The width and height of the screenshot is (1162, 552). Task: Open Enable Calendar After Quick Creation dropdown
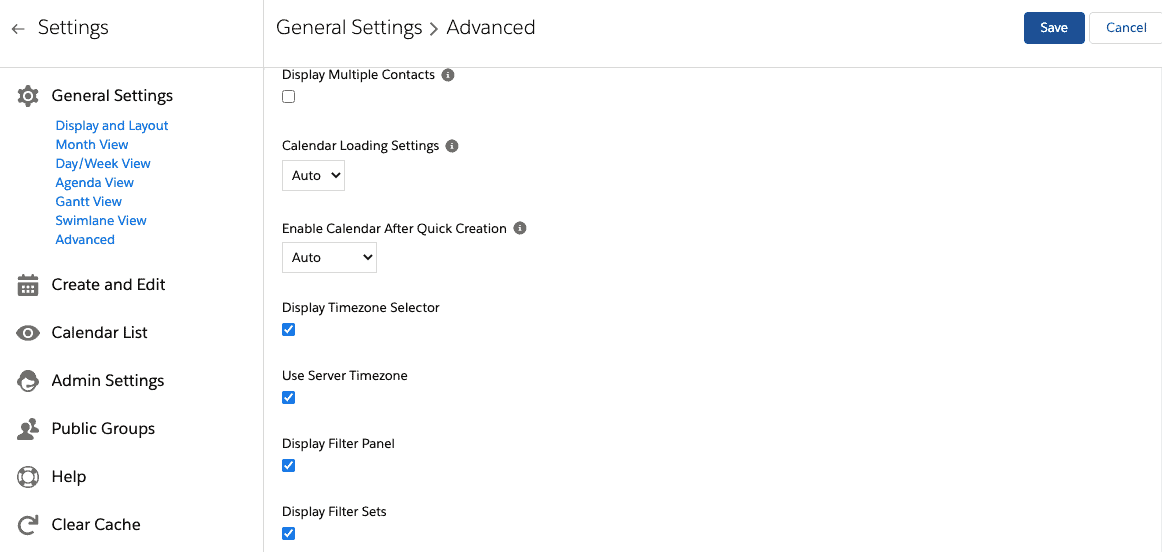click(329, 257)
